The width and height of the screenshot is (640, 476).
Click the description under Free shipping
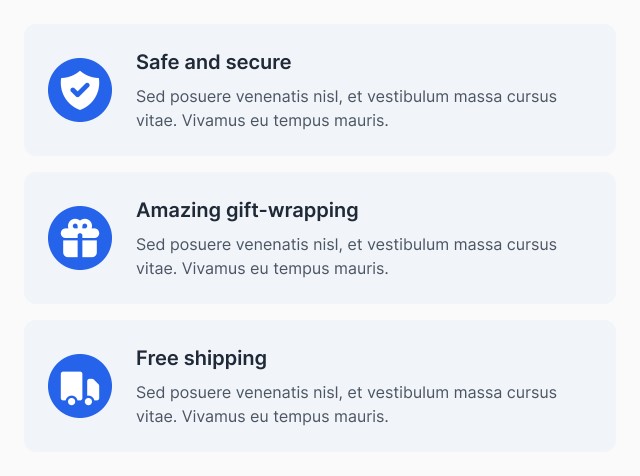pyautogui.click(x=347, y=405)
